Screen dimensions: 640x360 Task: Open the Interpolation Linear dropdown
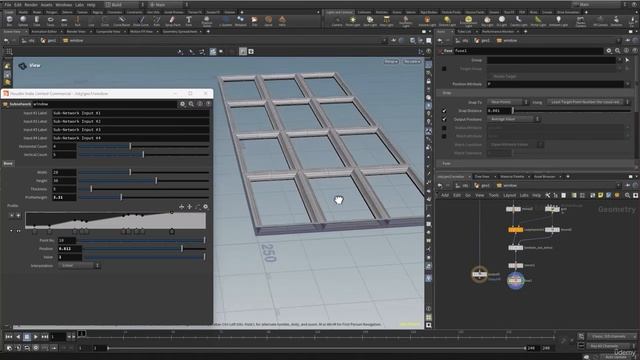coord(79,266)
